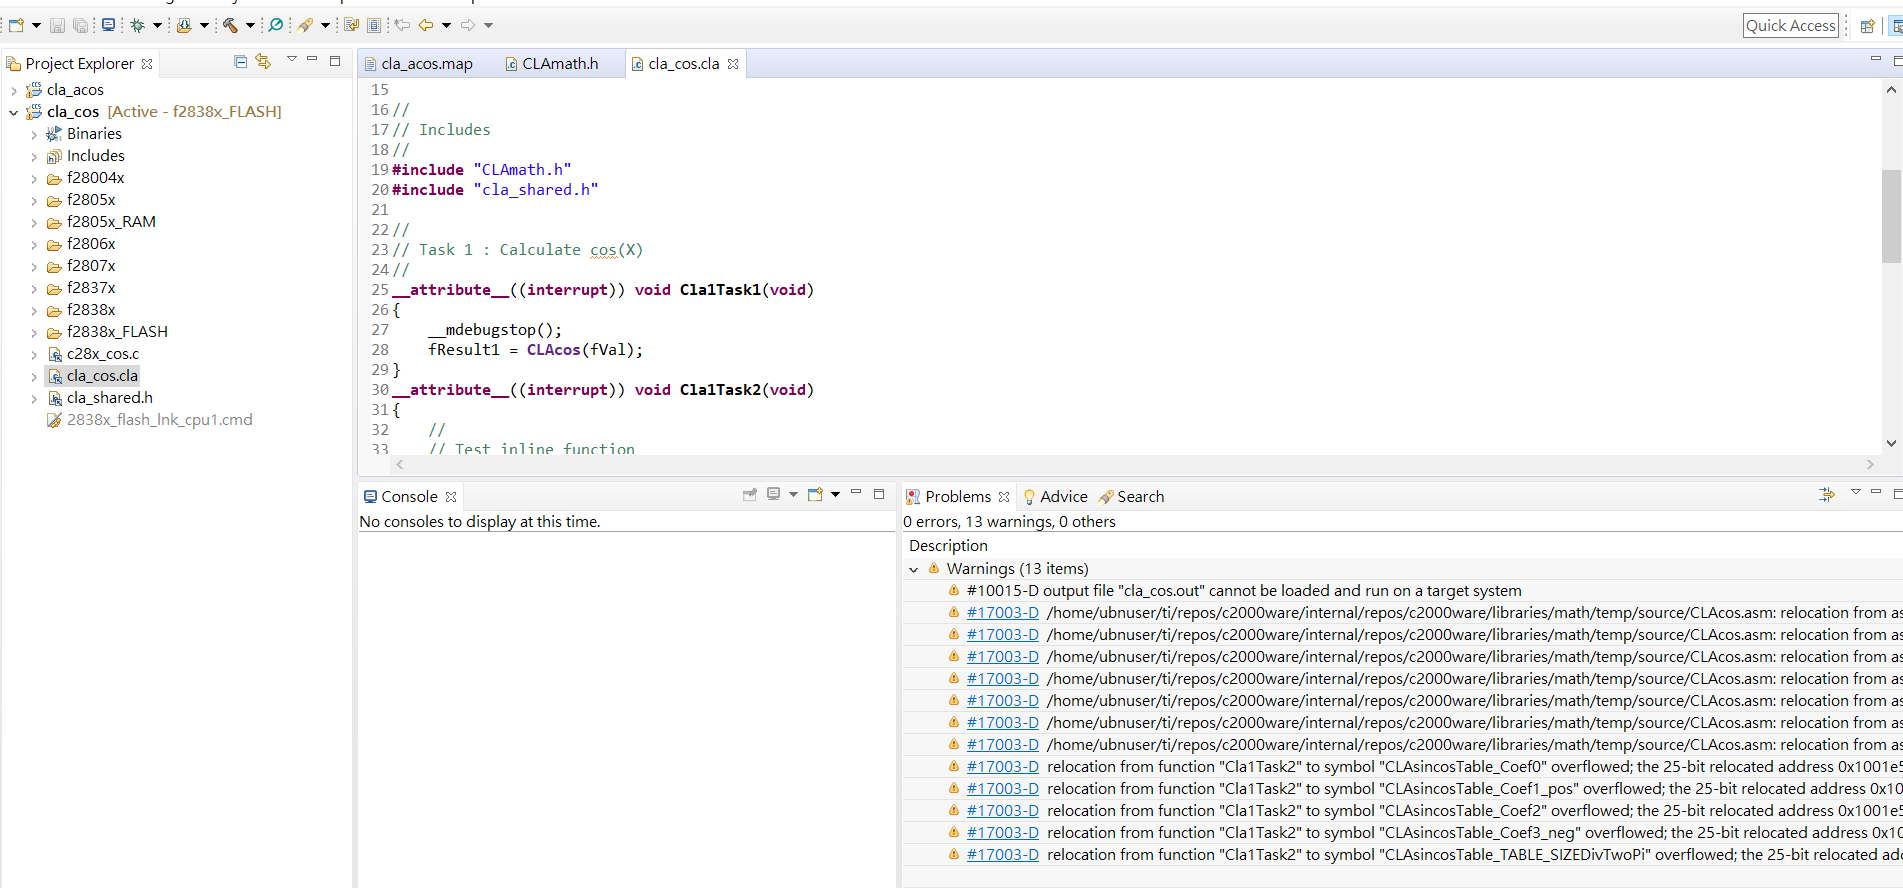Click the Search magnifier icon in toolbar

[276, 25]
